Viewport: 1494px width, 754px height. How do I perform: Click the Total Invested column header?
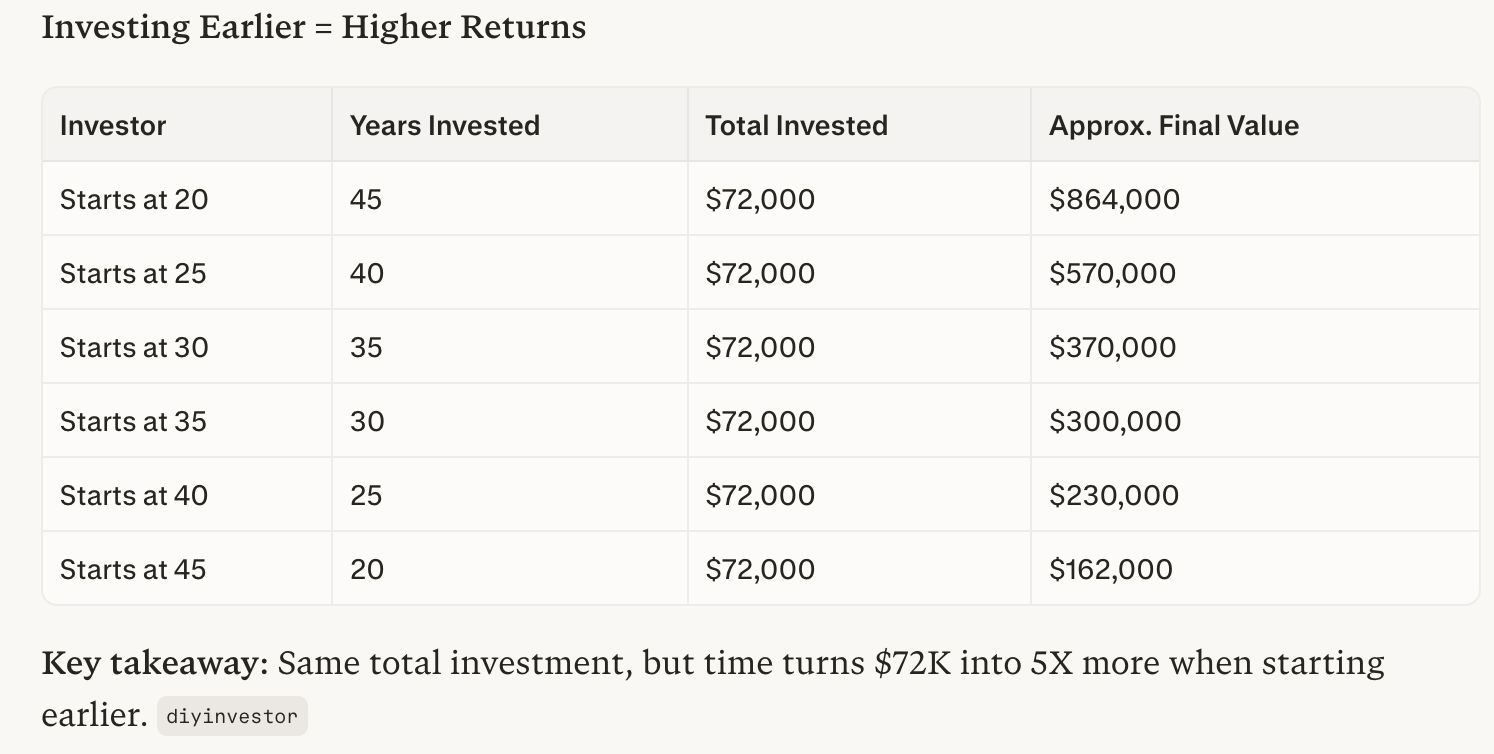tap(796, 126)
